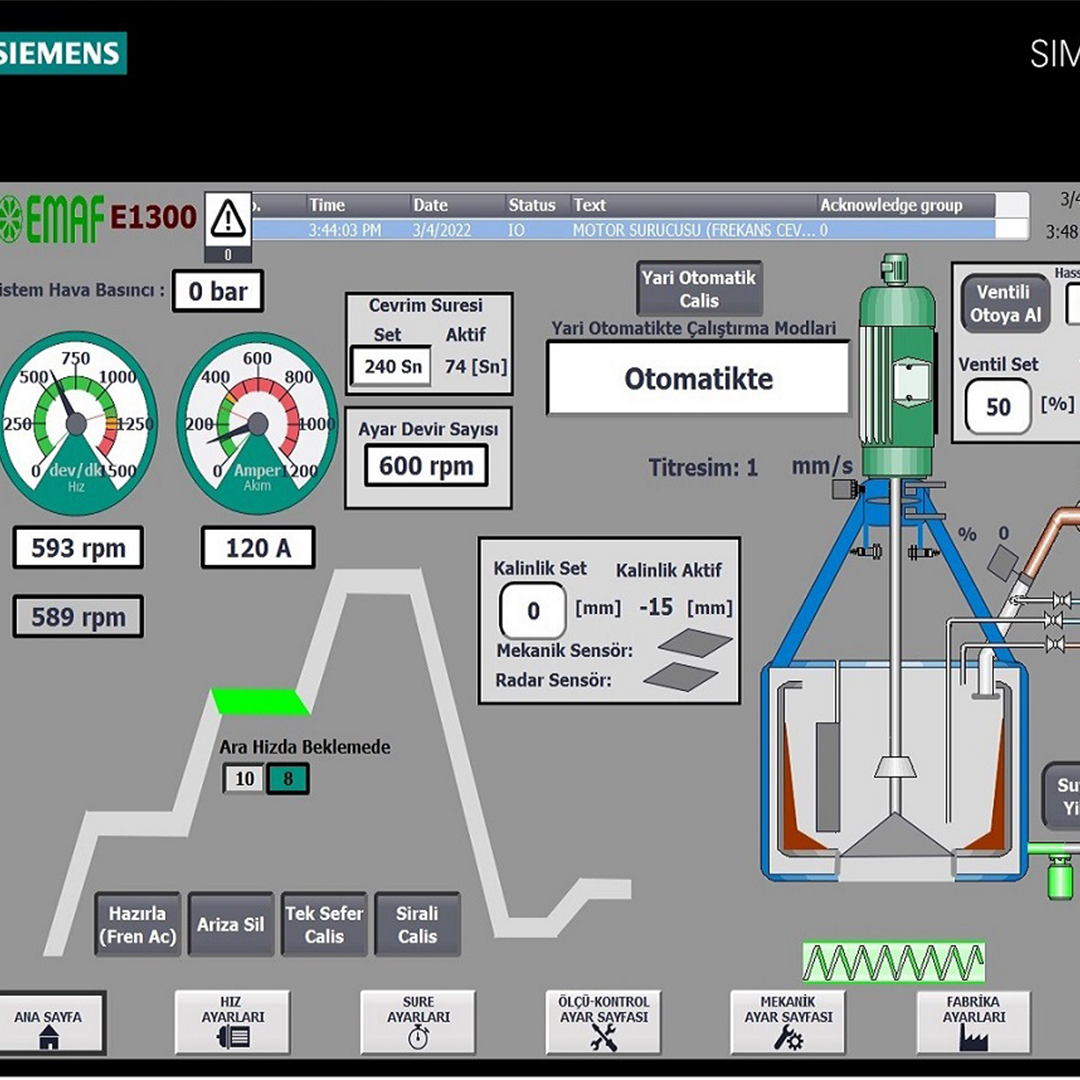This screenshot has width=1080, height=1080.
Task: Toggle Ventili Otoya Al button
Action: click(1005, 304)
